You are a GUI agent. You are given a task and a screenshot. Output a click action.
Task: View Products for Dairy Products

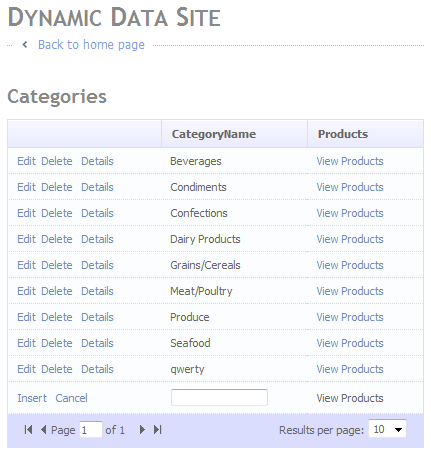[350, 239]
